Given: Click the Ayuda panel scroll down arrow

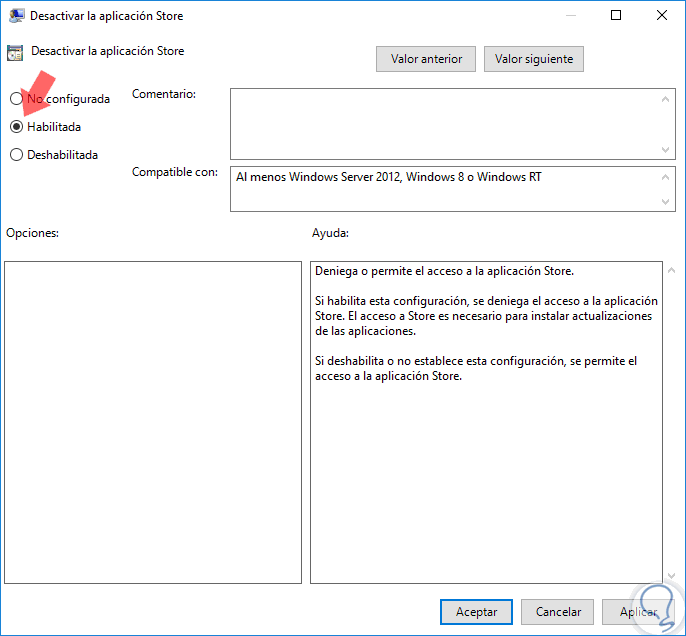Looking at the screenshot, I should tap(671, 576).
